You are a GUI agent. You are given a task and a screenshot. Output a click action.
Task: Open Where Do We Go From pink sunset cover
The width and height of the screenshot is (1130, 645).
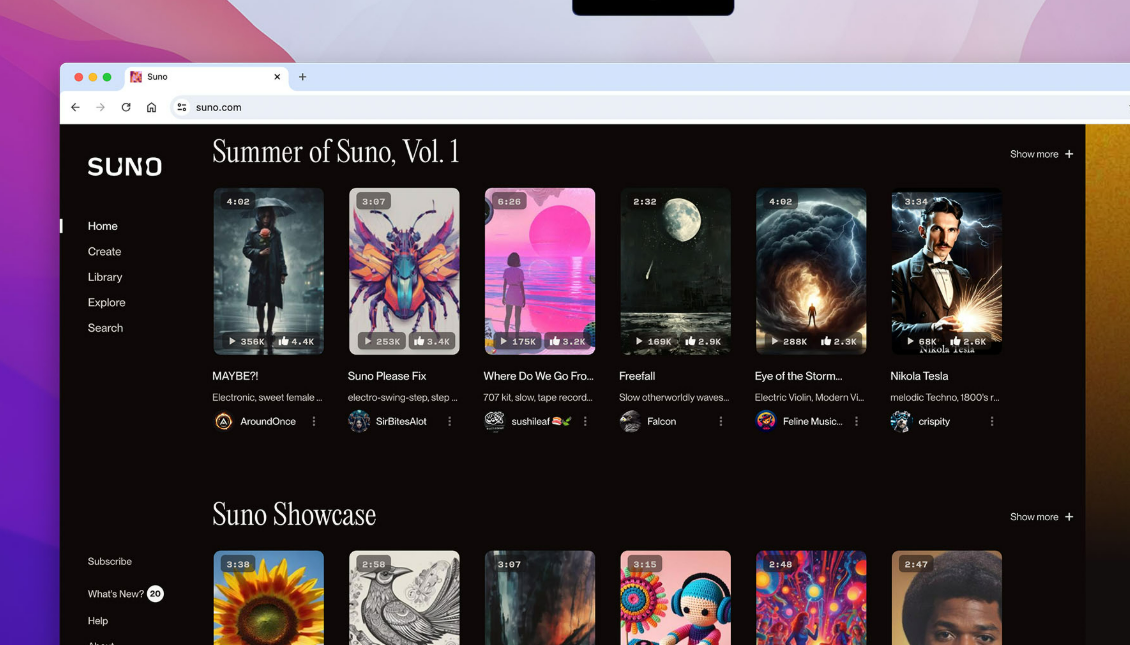[540, 271]
